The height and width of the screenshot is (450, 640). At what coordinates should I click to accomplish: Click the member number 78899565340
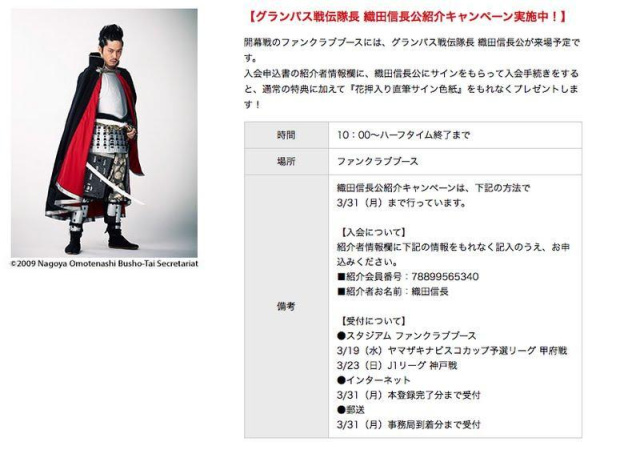(445, 277)
